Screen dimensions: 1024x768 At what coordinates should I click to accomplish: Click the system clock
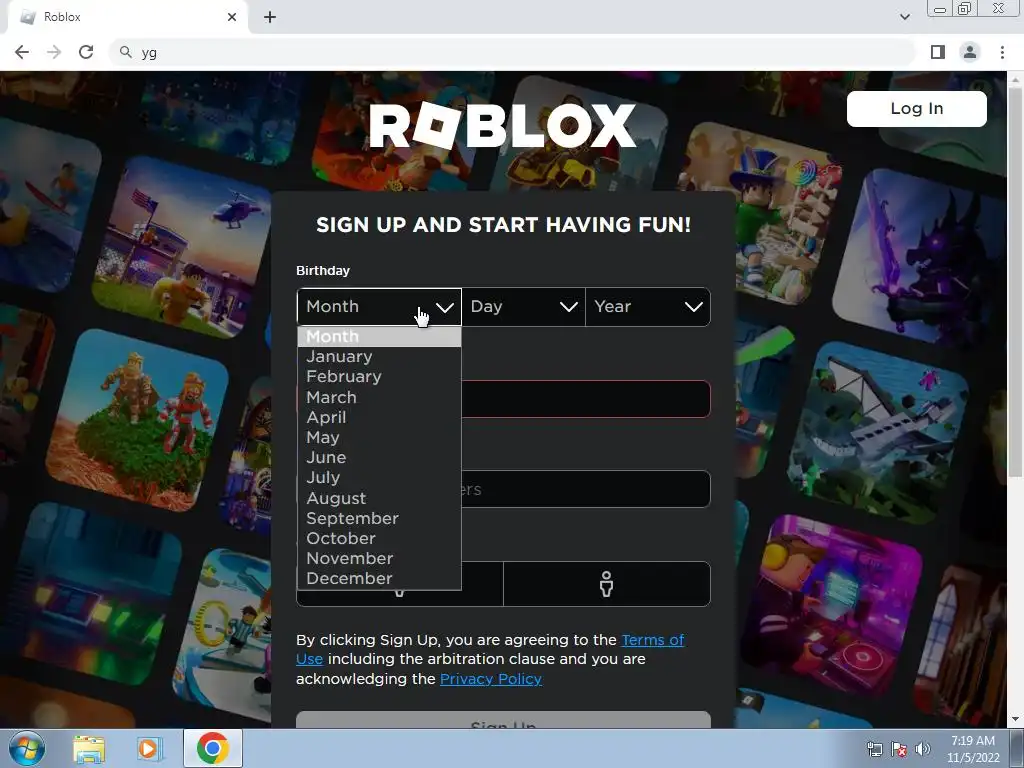(x=973, y=749)
